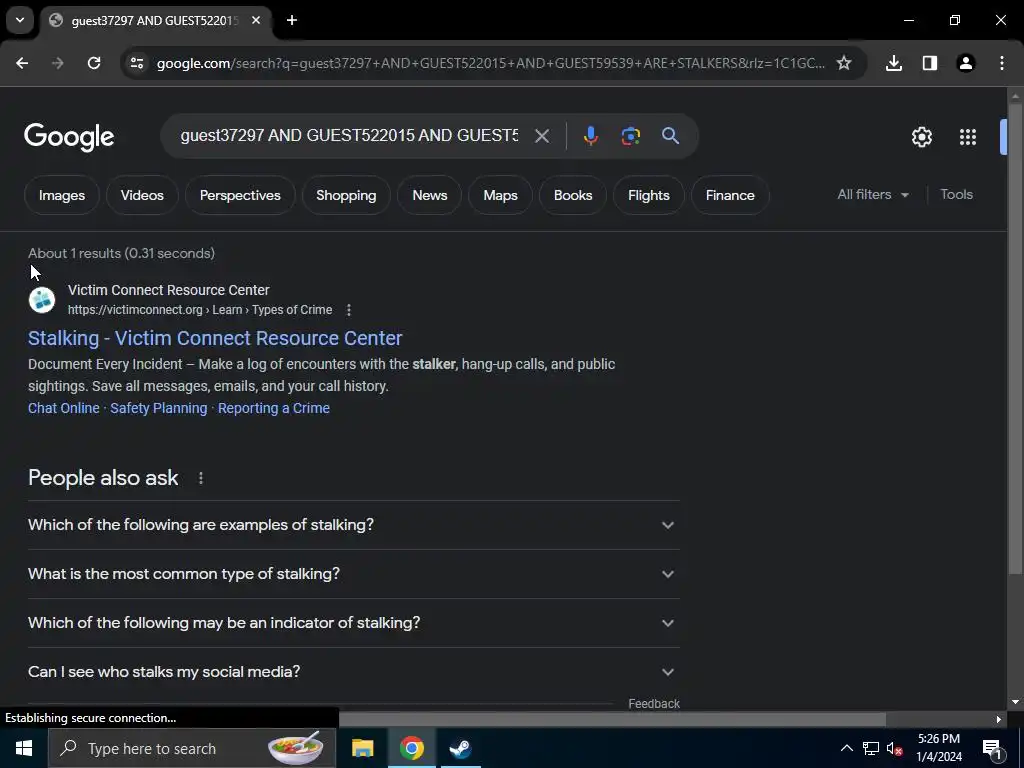Viewport: 1024px width, 768px height.
Task: Open Steam from the taskbar
Action: click(x=460, y=748)
